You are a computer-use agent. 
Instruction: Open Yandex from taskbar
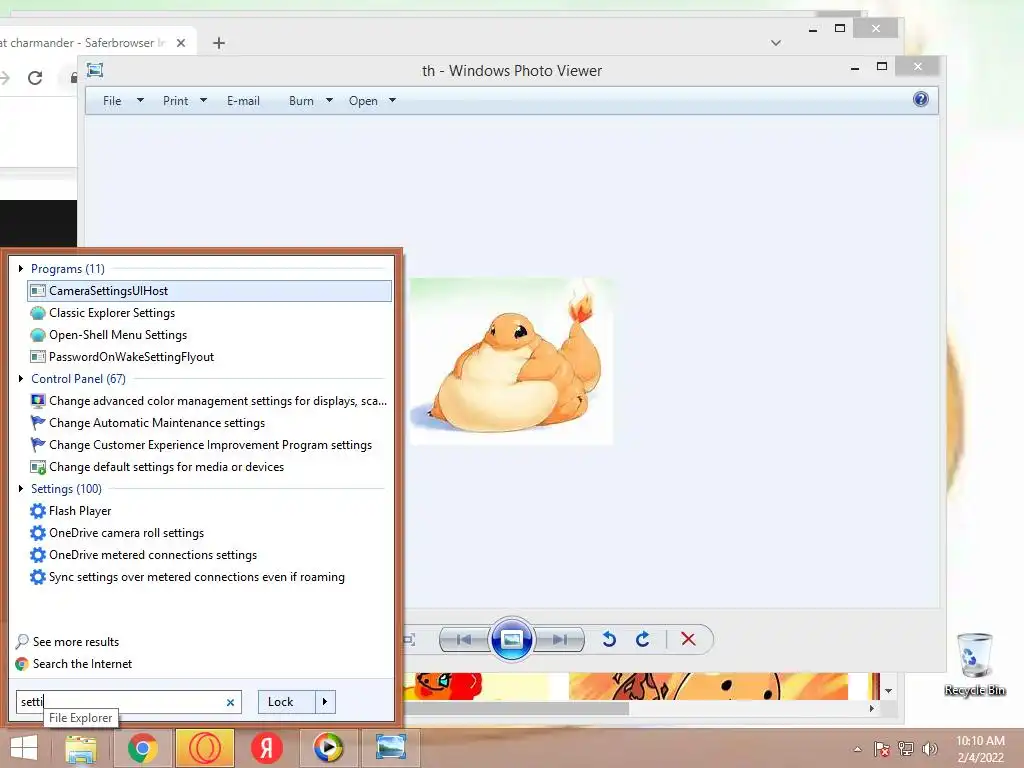click(x=266, y=748)
